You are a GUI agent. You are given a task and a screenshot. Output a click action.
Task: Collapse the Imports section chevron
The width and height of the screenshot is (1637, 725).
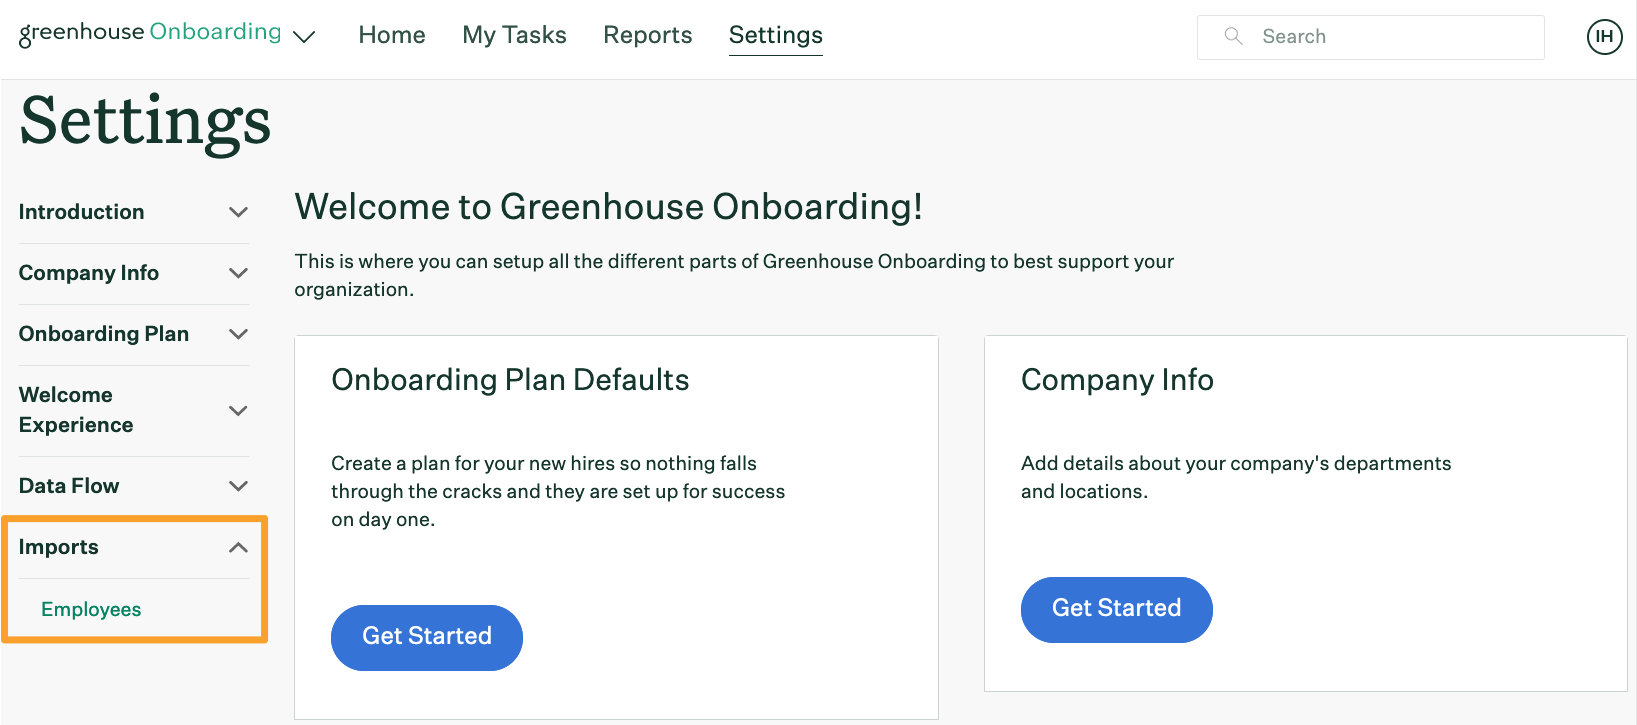(238, 547)
